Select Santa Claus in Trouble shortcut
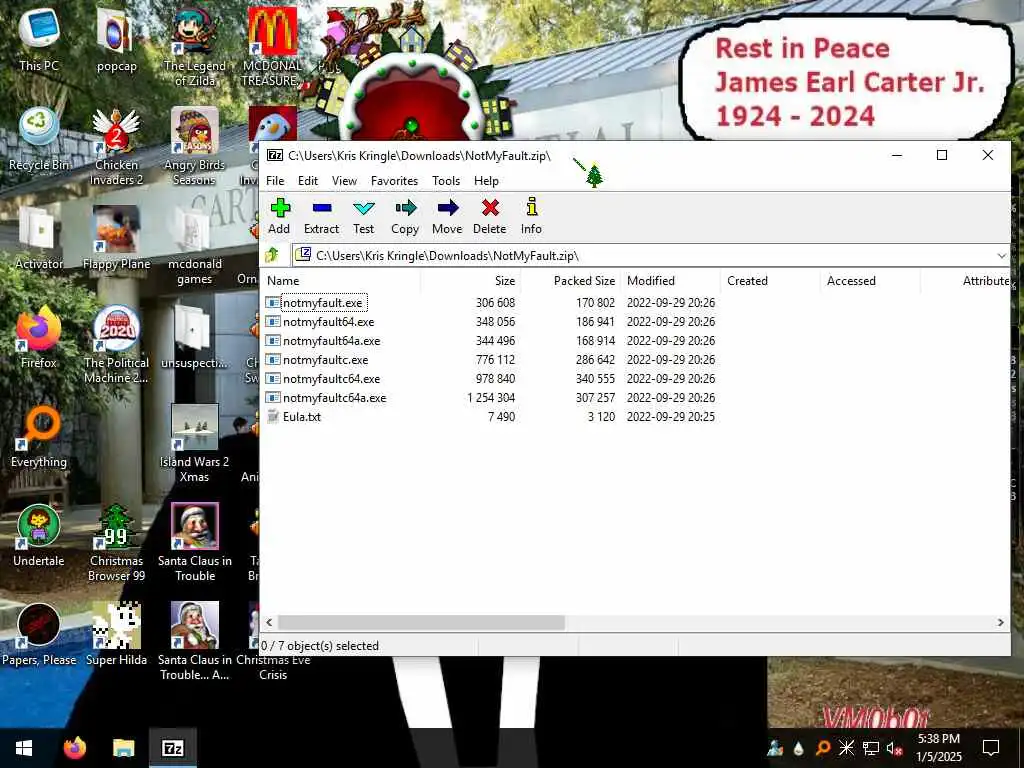The width and height of the screenshot is (1024, 768). tap(195, 543)
